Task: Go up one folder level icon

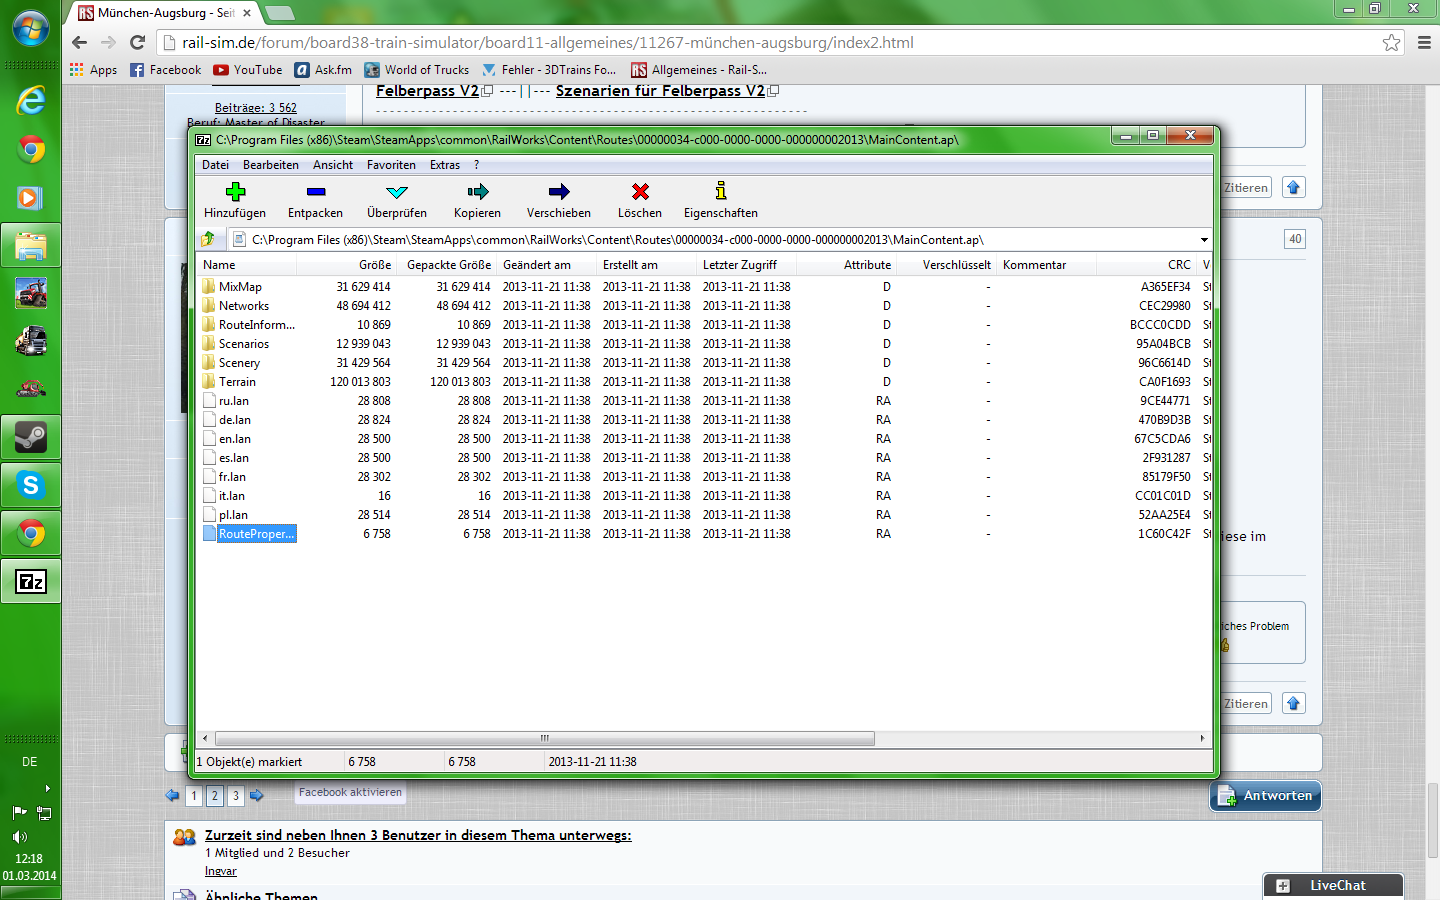Action: pyautogui.click(x=208, y=239)
